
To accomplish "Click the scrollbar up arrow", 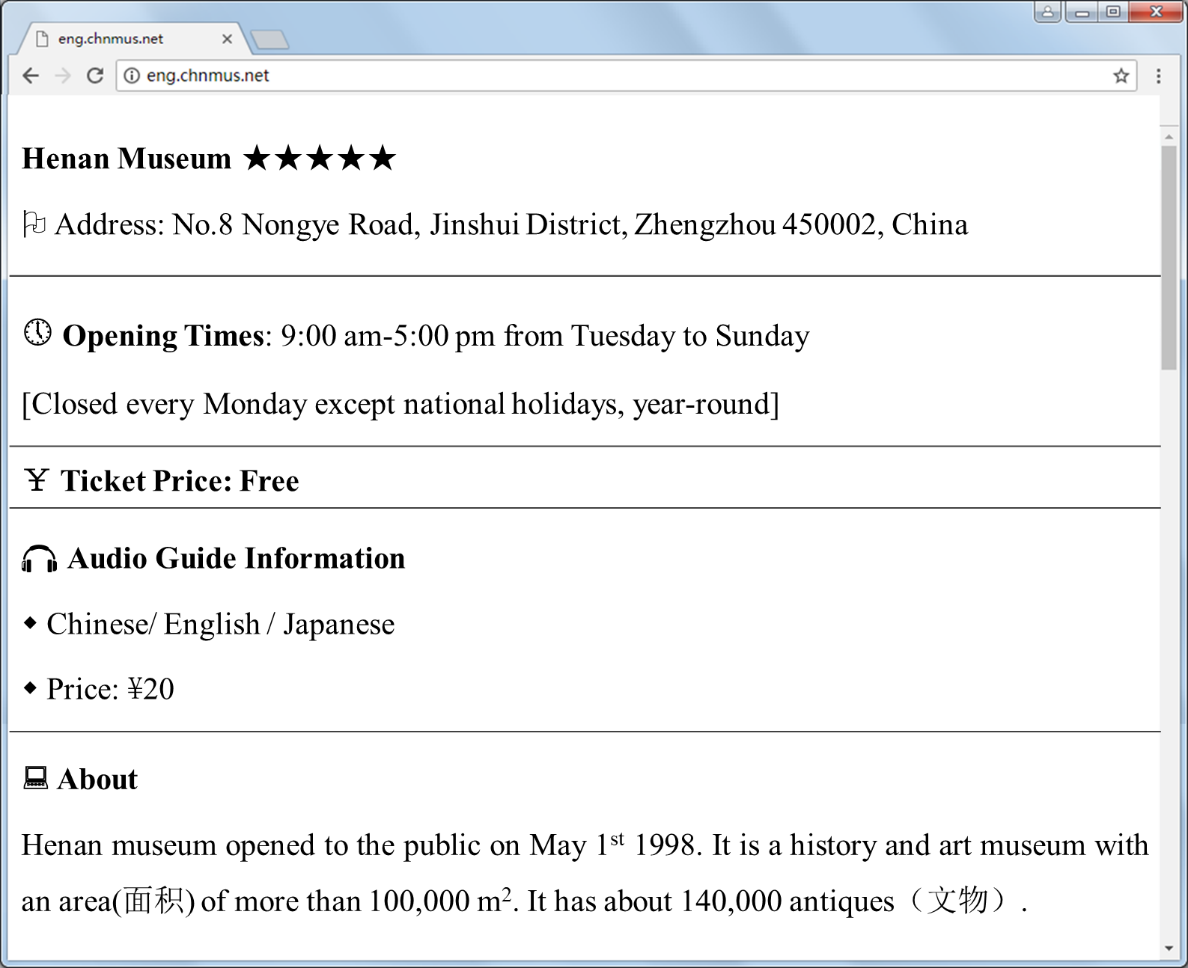I will tap(1169, 135).
